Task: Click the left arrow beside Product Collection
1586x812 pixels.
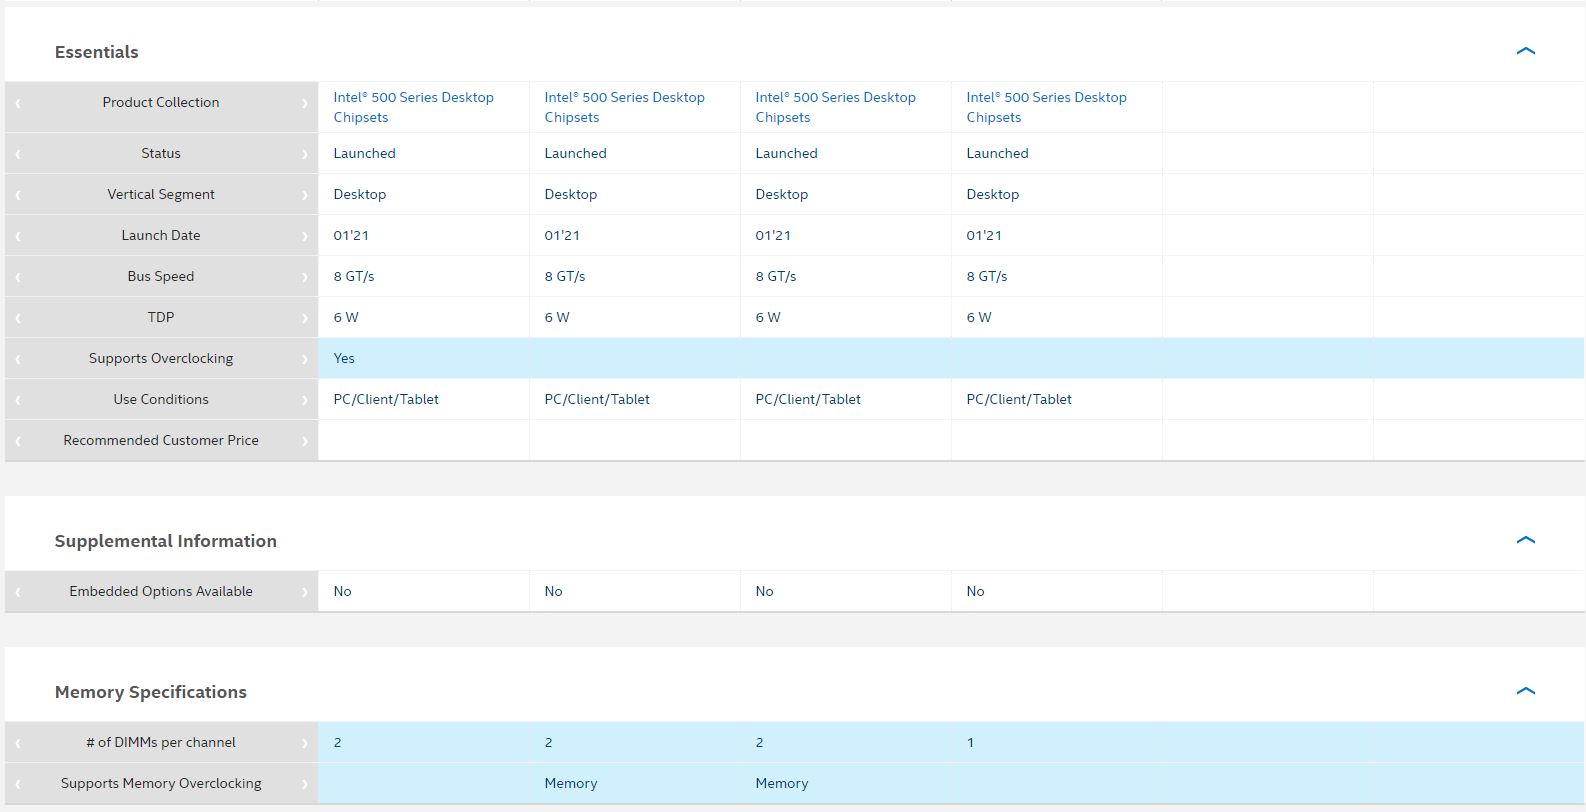Action: point(18,103)
